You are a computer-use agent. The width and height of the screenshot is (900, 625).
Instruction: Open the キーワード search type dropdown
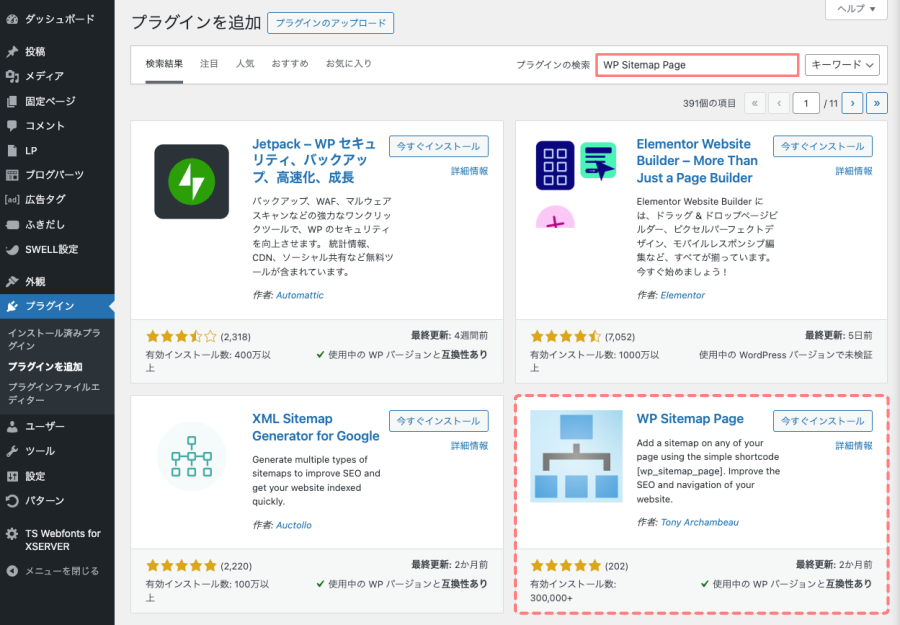click(842, 65)
